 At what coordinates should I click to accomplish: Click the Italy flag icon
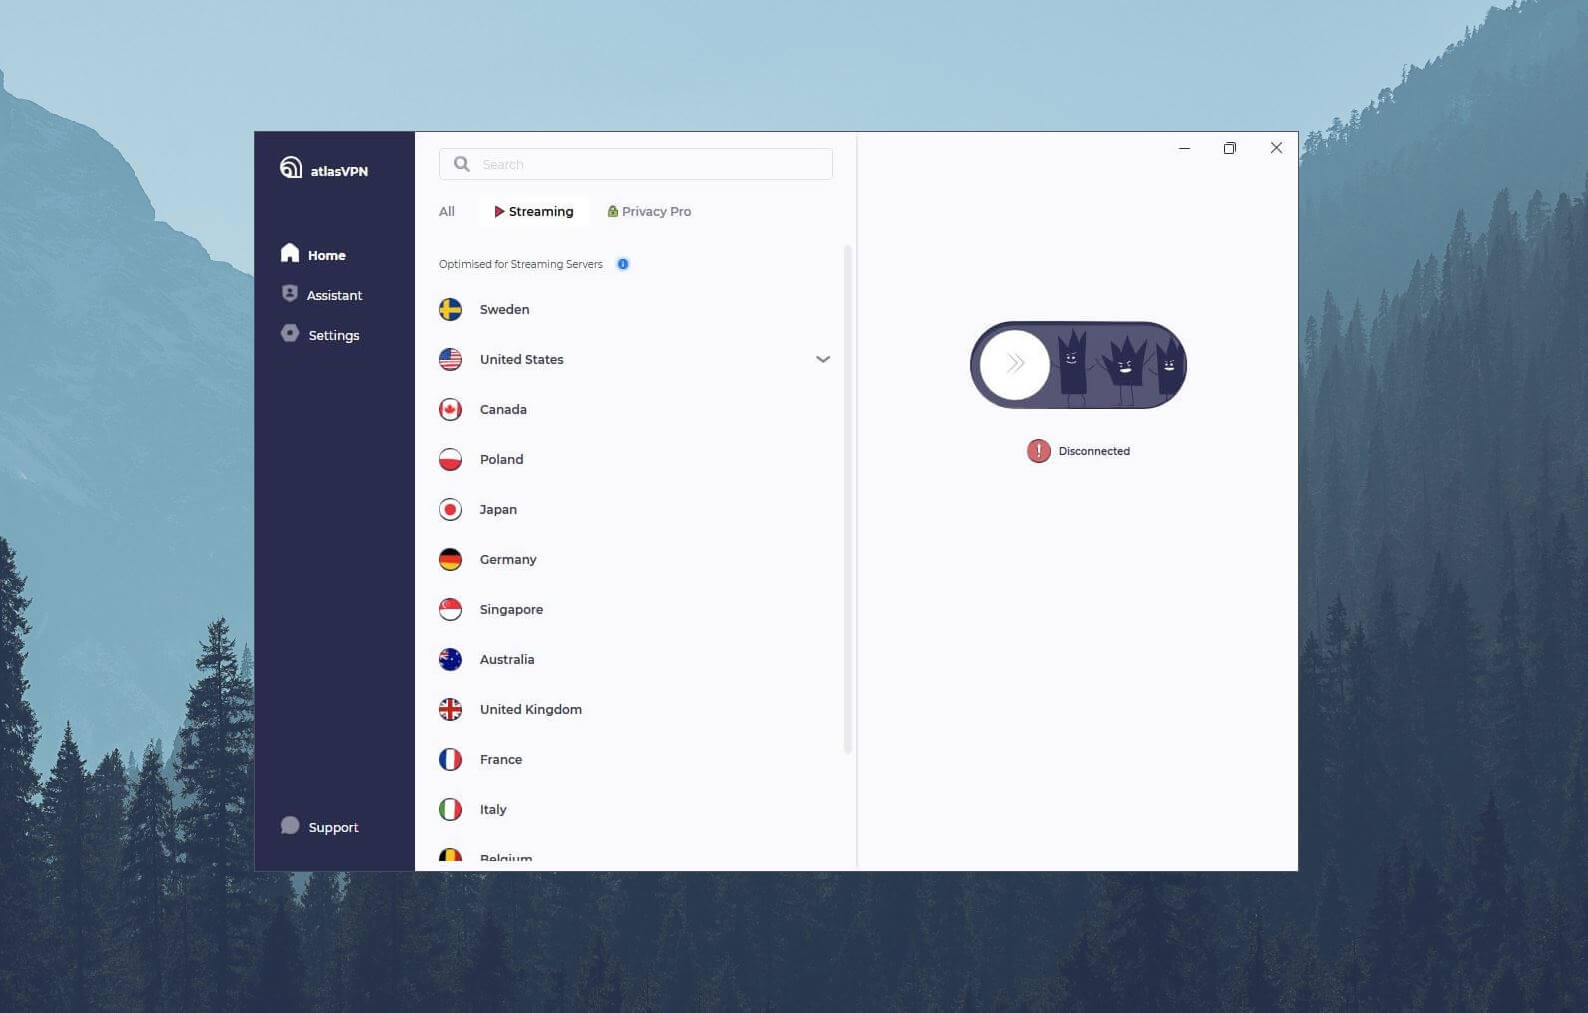(x=451, y=809)
